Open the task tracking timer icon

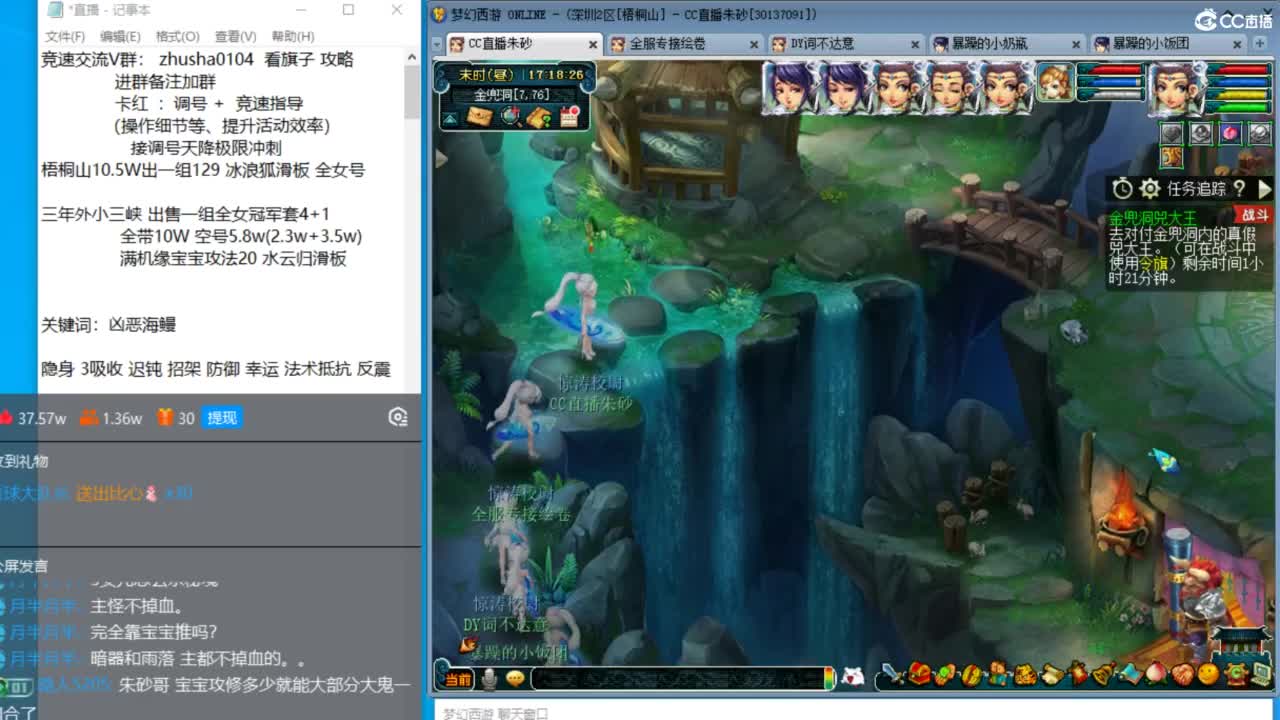1122,188
